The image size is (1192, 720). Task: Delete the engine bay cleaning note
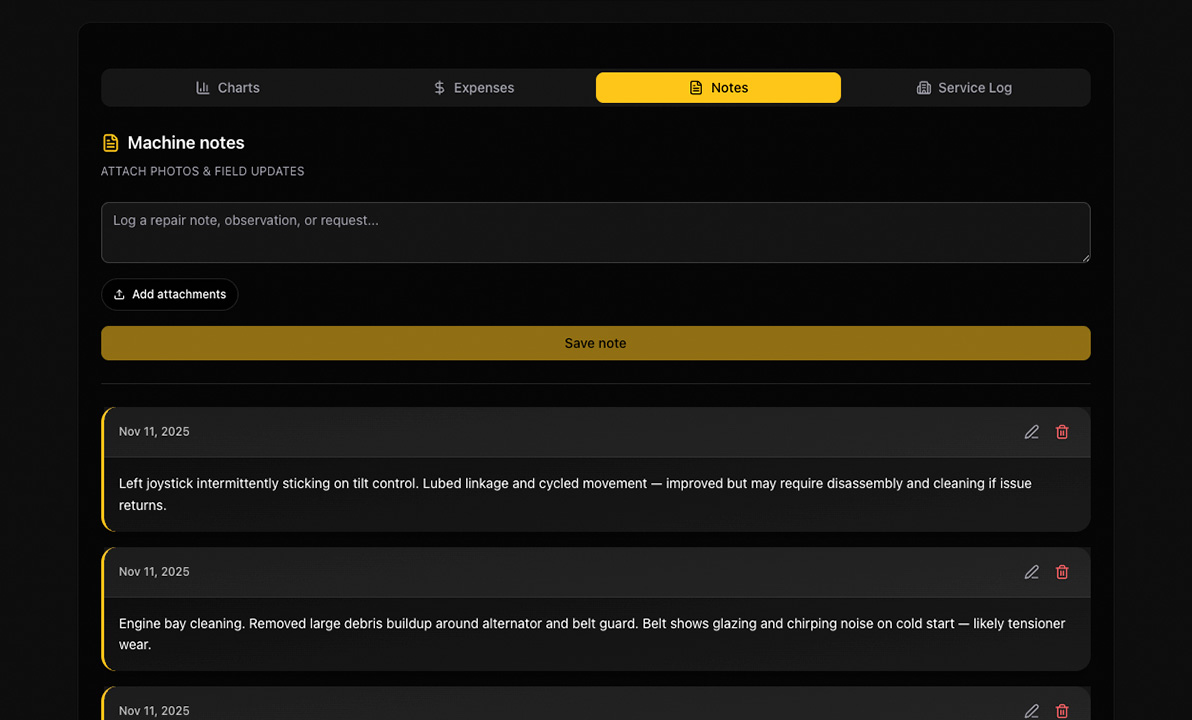click(1062, 572)
